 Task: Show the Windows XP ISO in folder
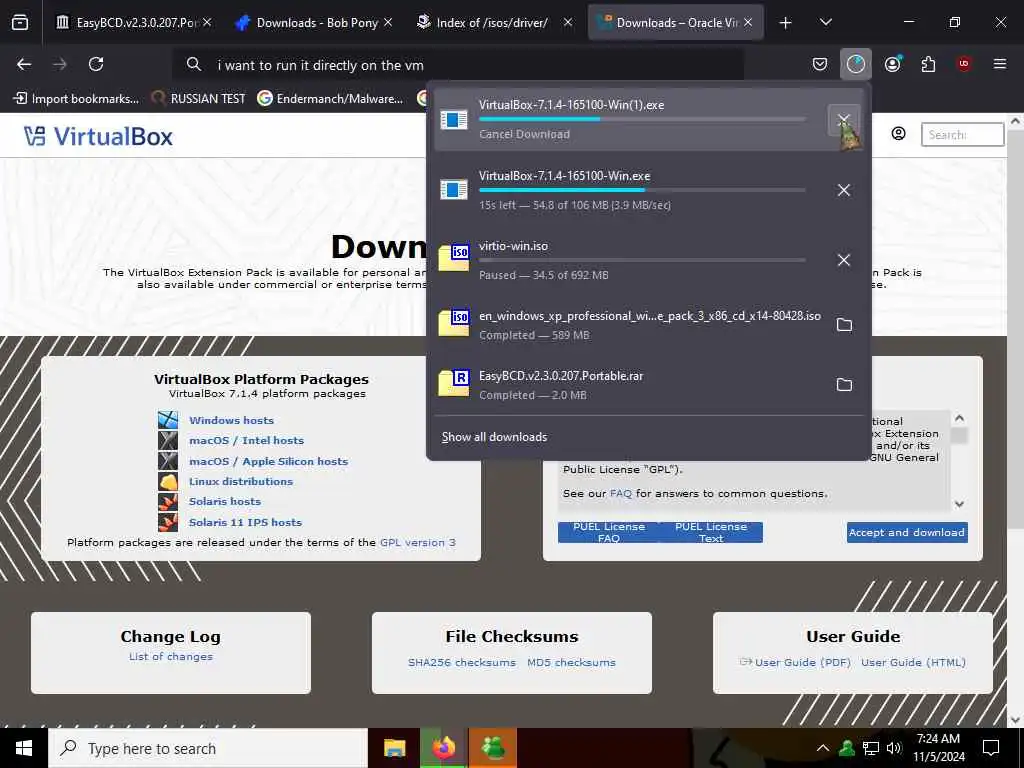pyautogui.click(x=844, y=325)
